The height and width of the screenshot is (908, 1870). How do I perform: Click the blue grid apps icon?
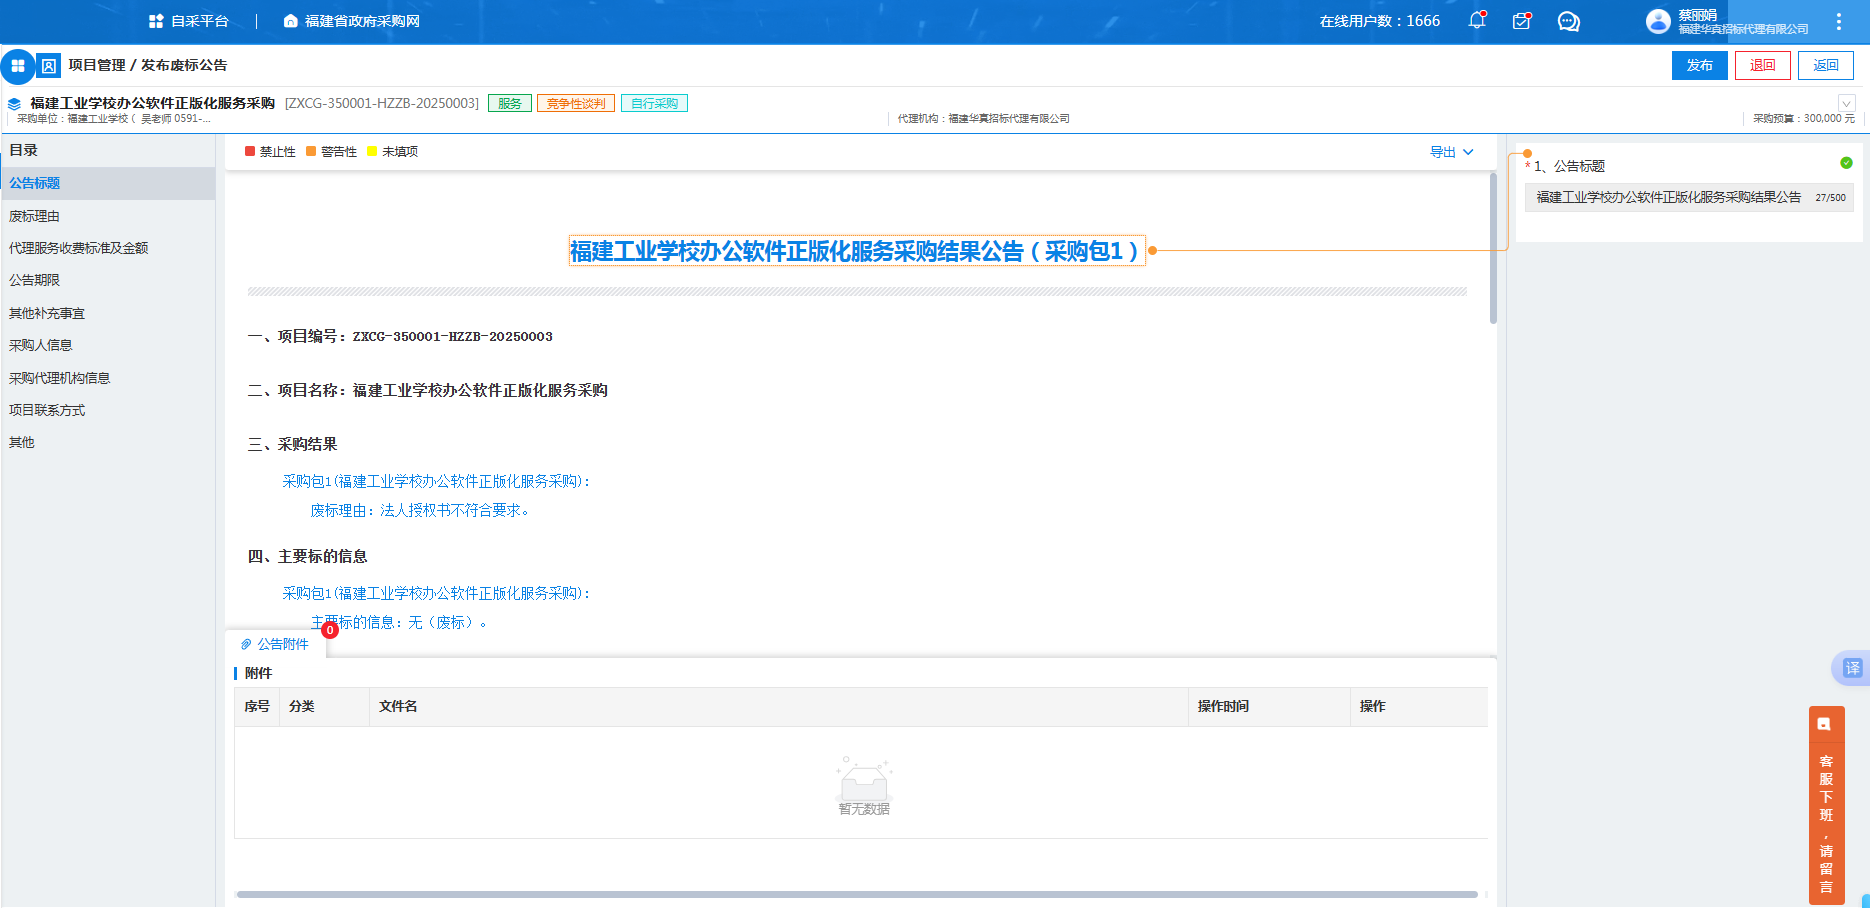18,66
